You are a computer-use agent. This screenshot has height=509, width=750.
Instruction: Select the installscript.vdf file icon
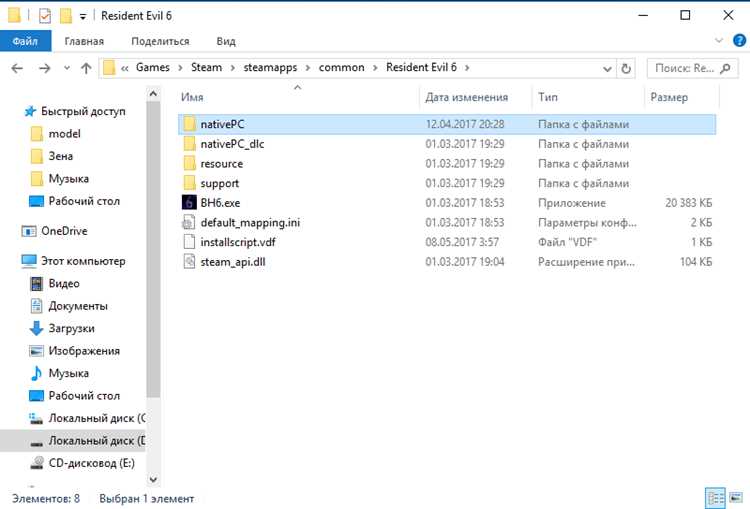pyautogui.click(x=189, y=242)
